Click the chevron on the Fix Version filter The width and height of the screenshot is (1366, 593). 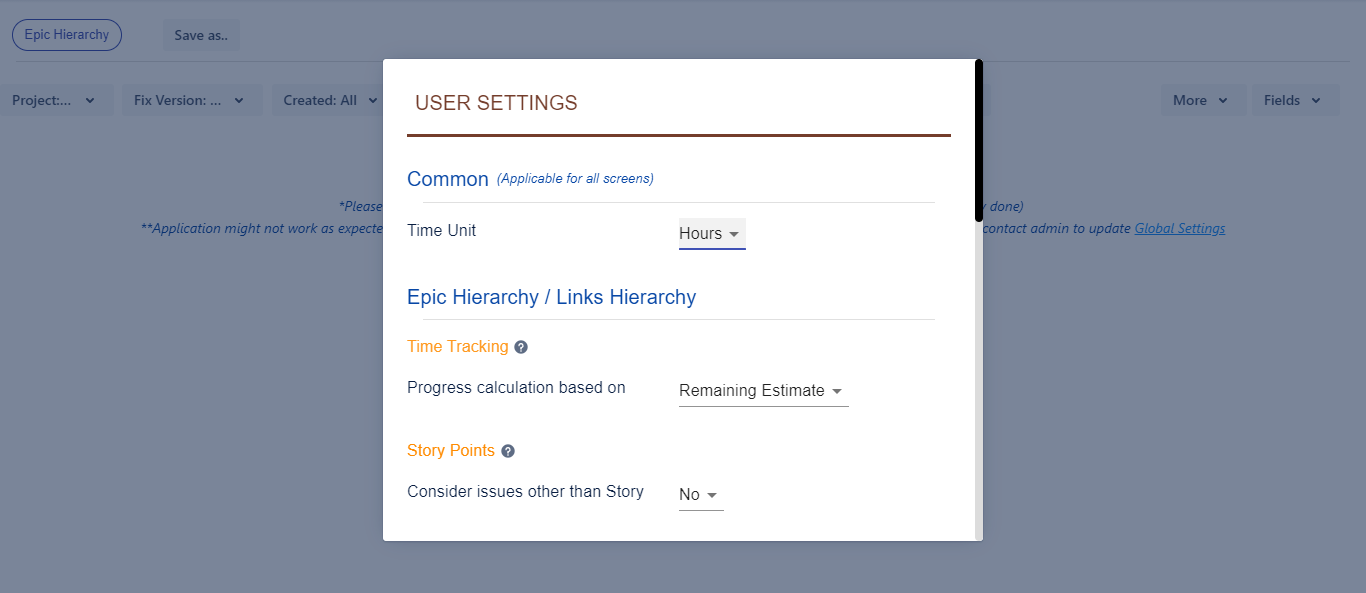239,100
